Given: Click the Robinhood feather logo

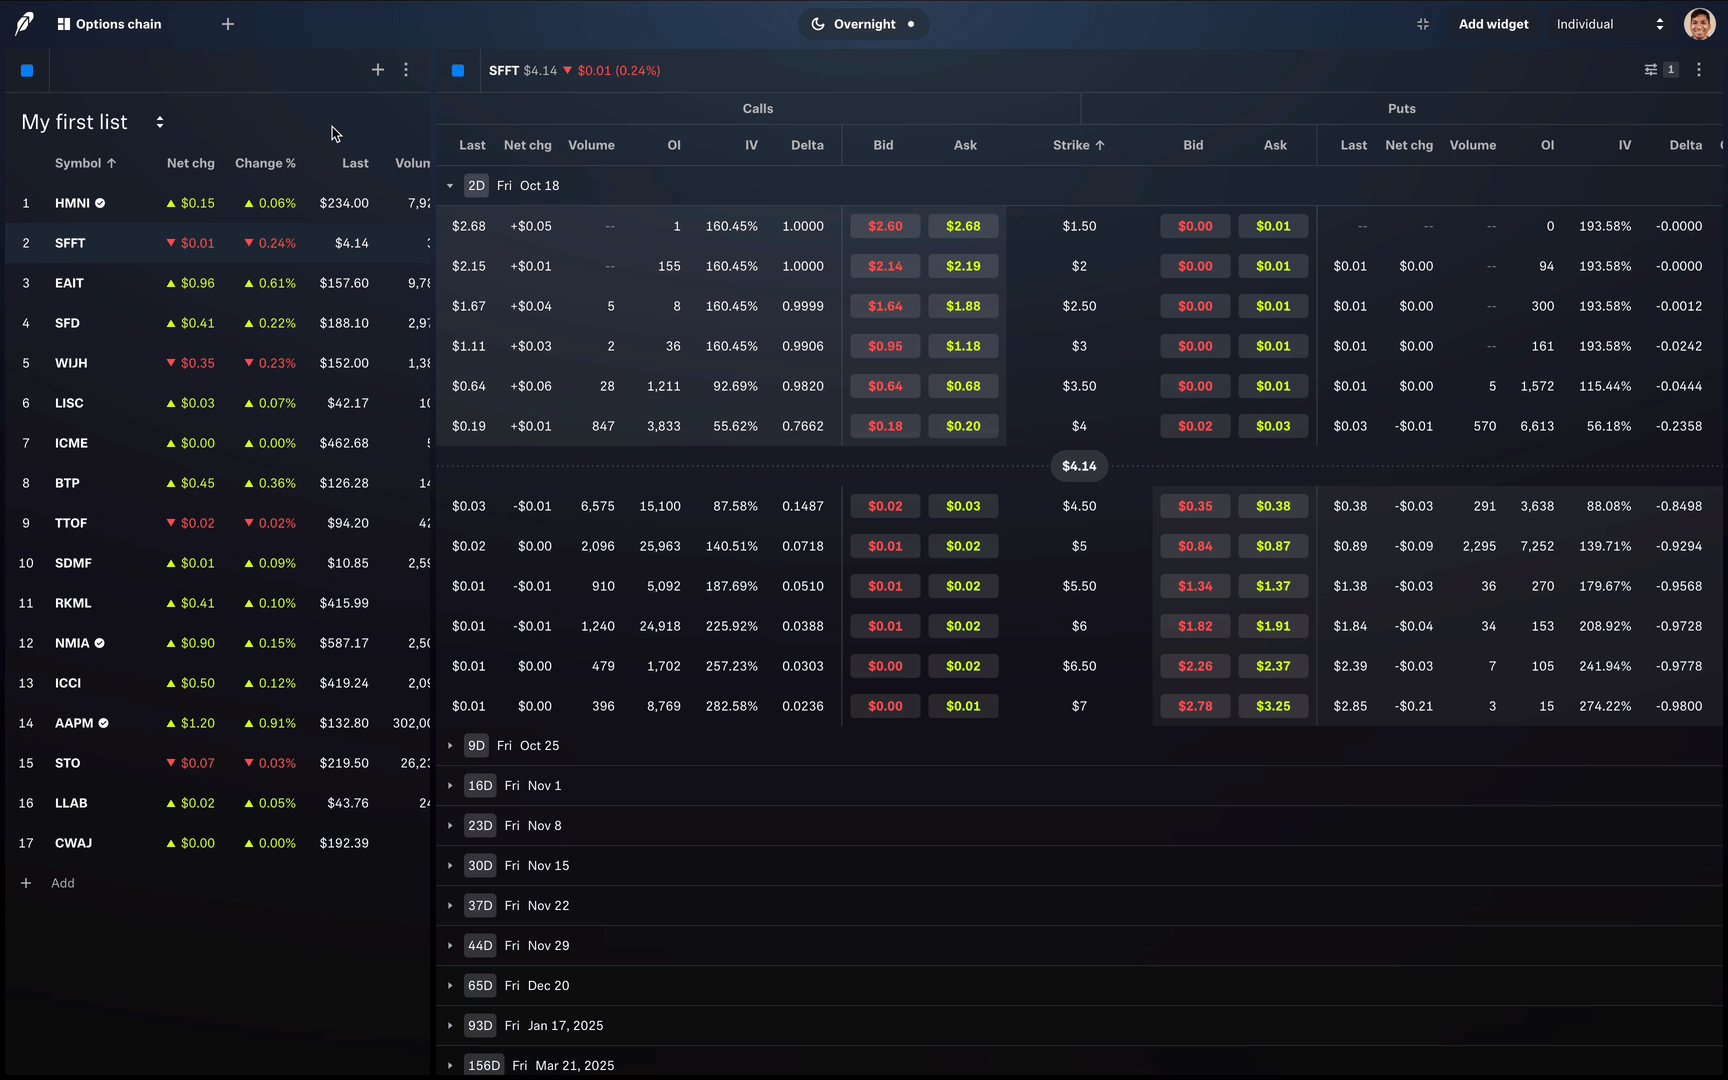Looking at the screenshot, I should [22, 23].
